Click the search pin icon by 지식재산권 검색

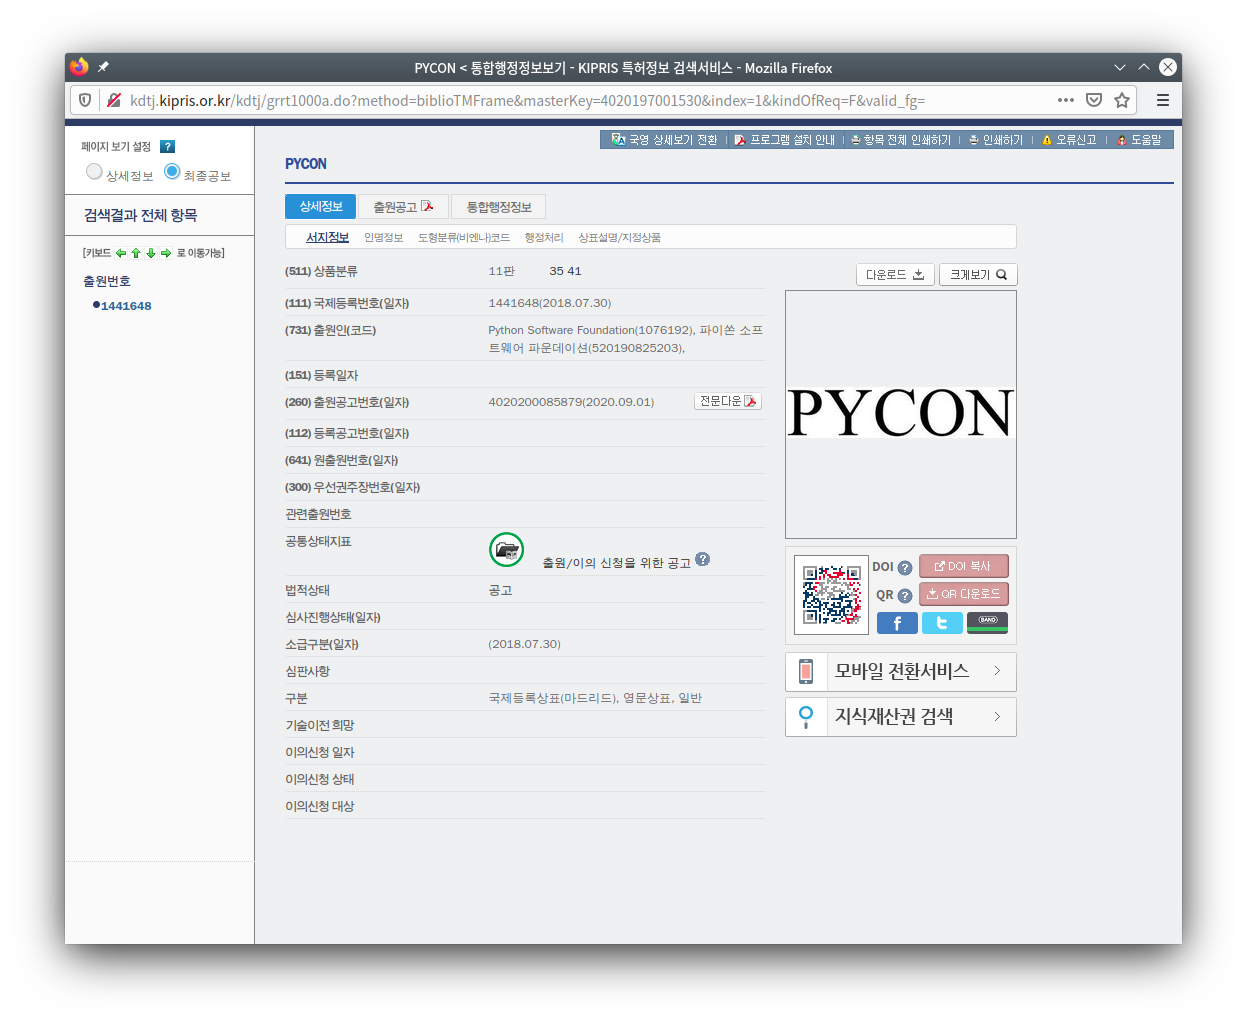coord(806,717)
